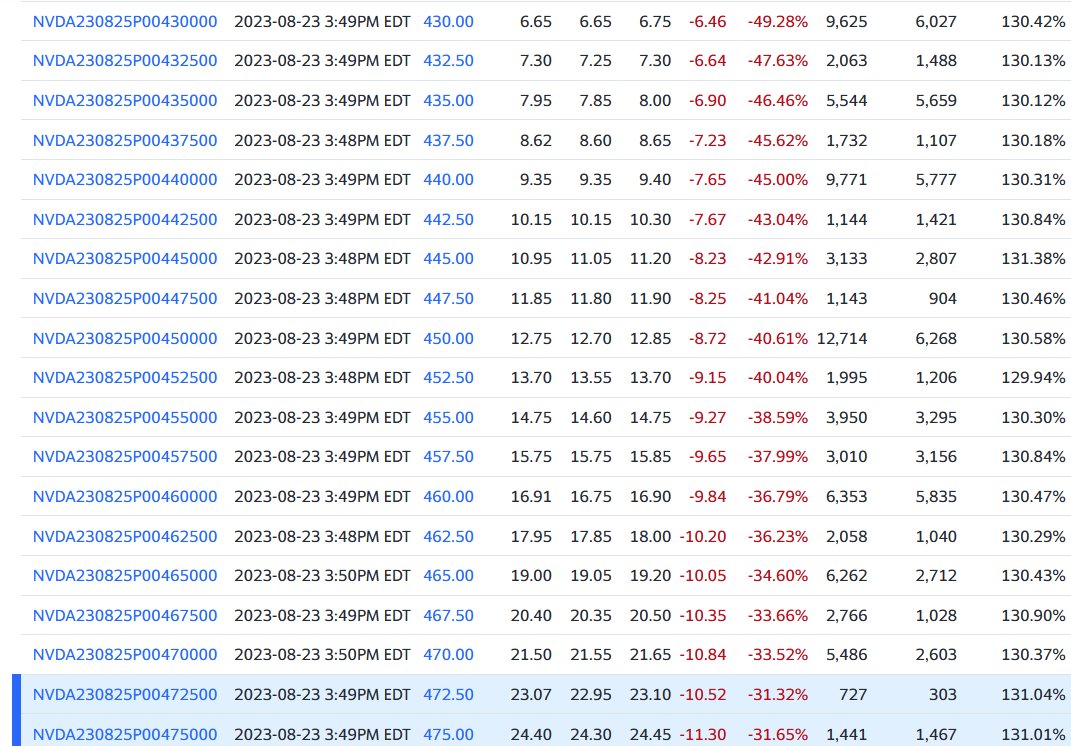The height and width of the screenshot is (746, 1071).
Task: Open contract NVDA230825P00432500
Action: (125, 61)
